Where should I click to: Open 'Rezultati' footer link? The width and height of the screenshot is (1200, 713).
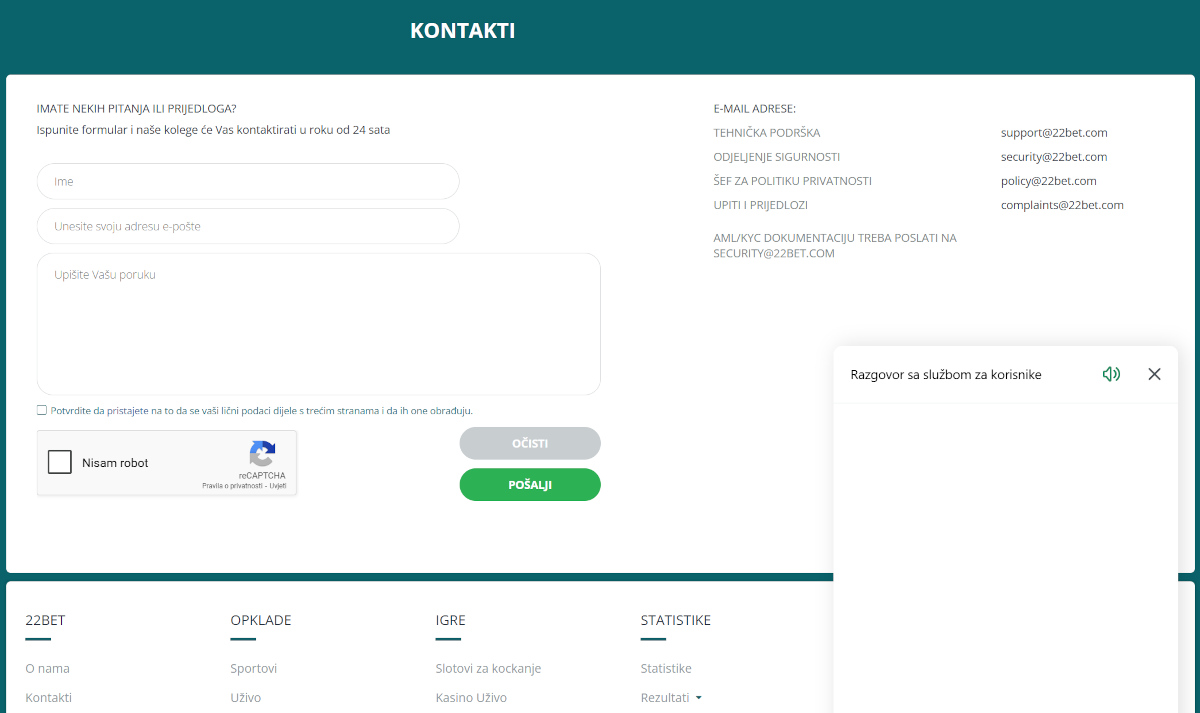click(x=665, y=698)
